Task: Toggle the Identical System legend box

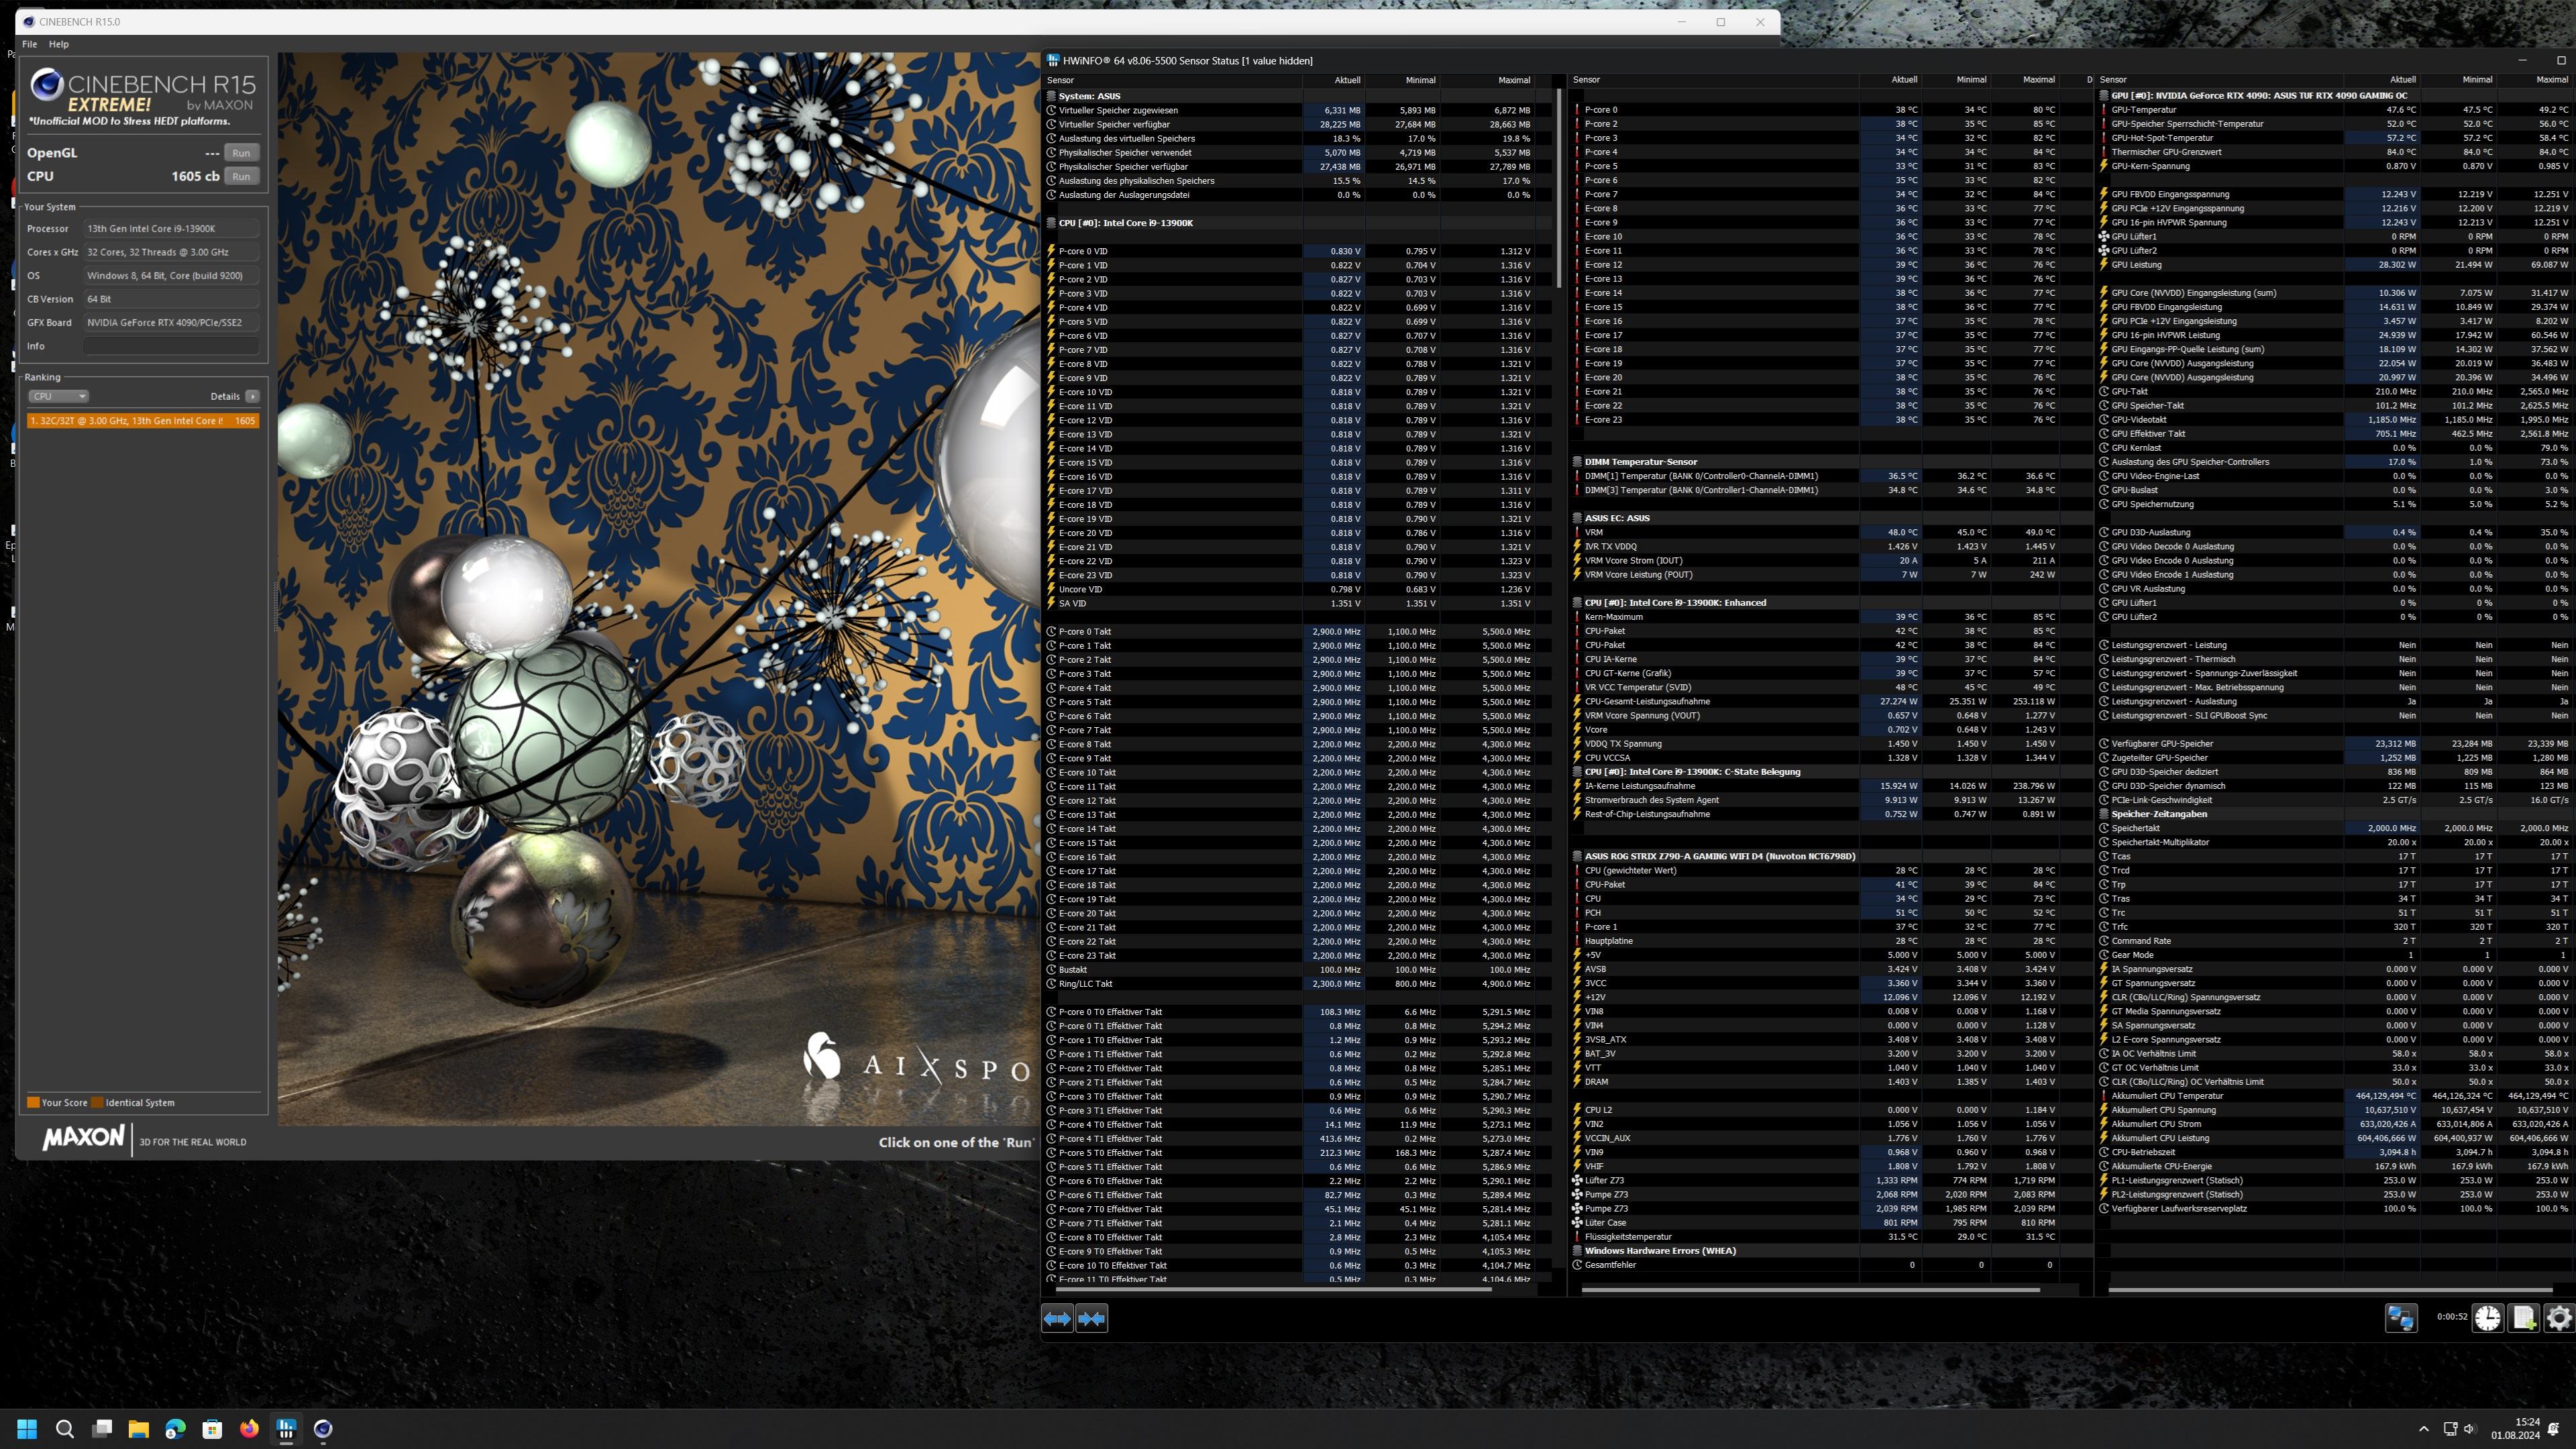Action: click(x=97, y=1102)
